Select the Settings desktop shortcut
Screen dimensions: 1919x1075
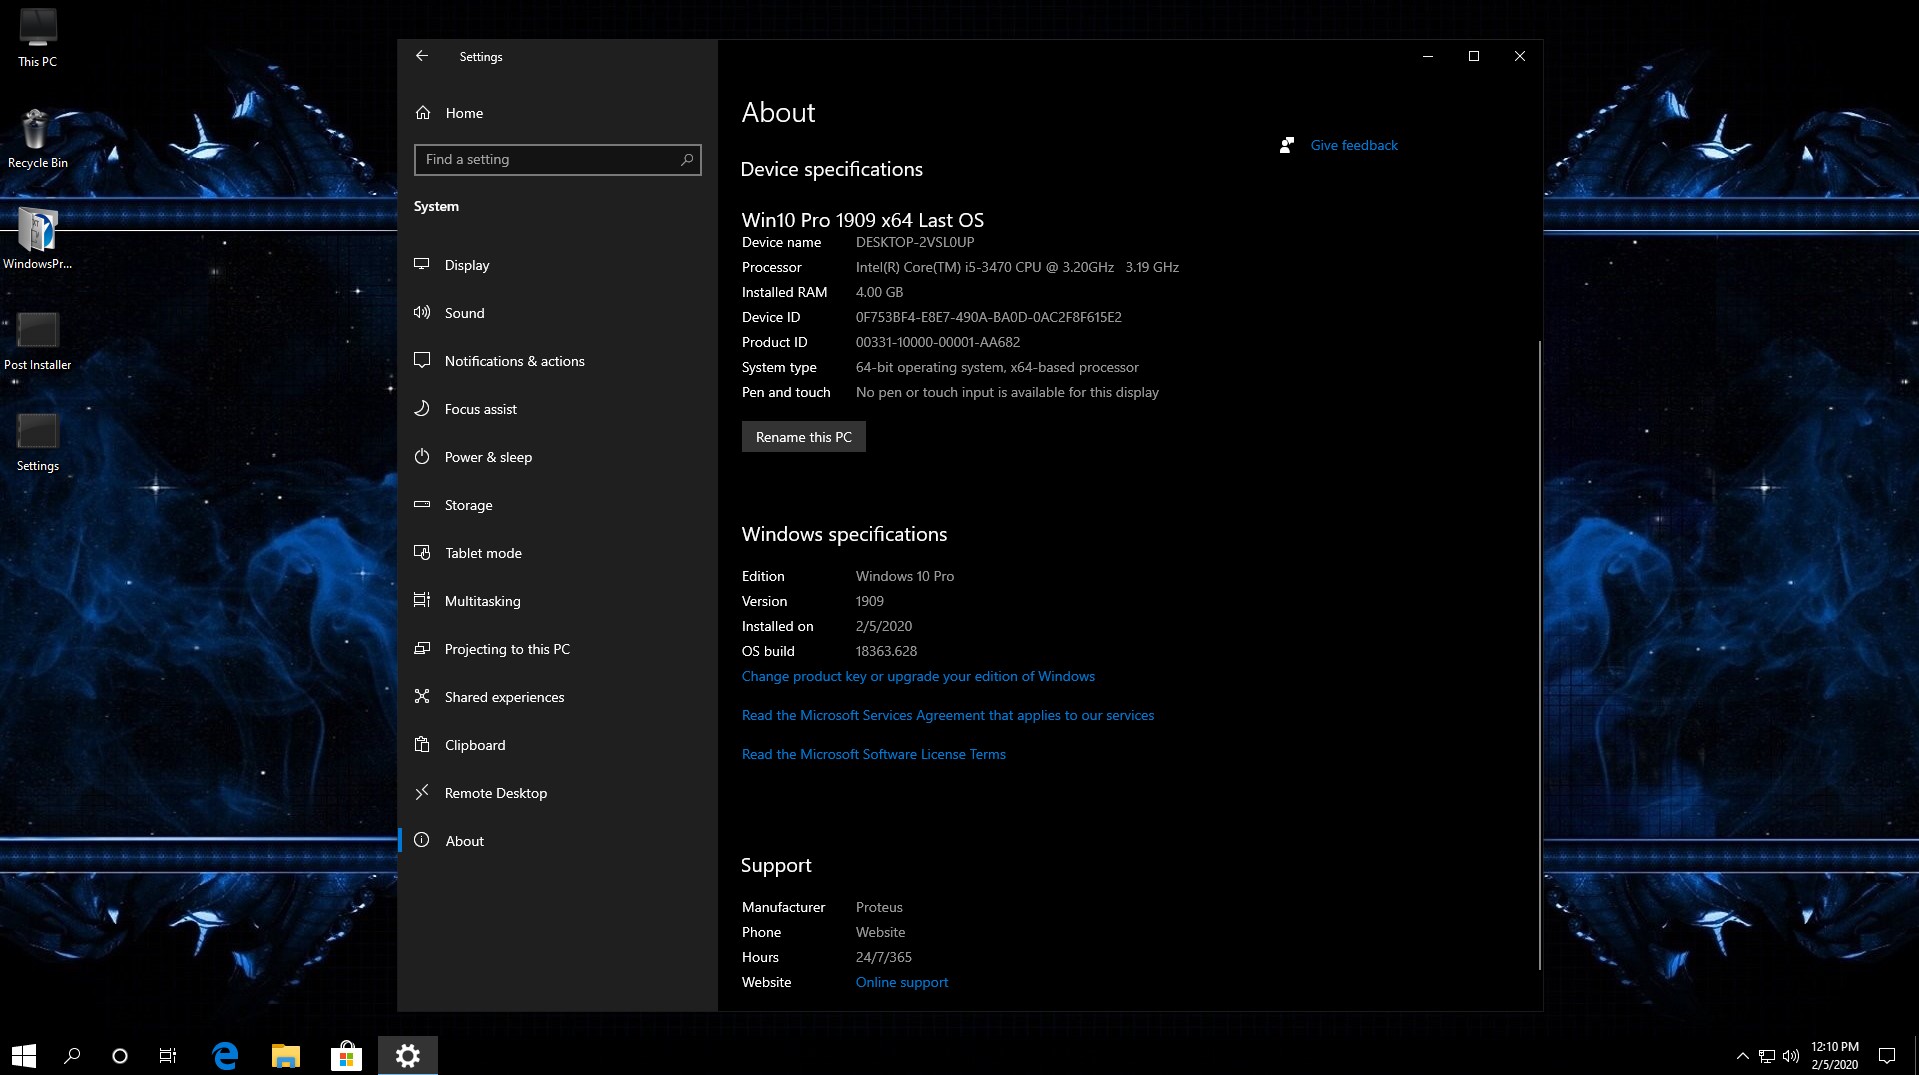pos(38,442)
